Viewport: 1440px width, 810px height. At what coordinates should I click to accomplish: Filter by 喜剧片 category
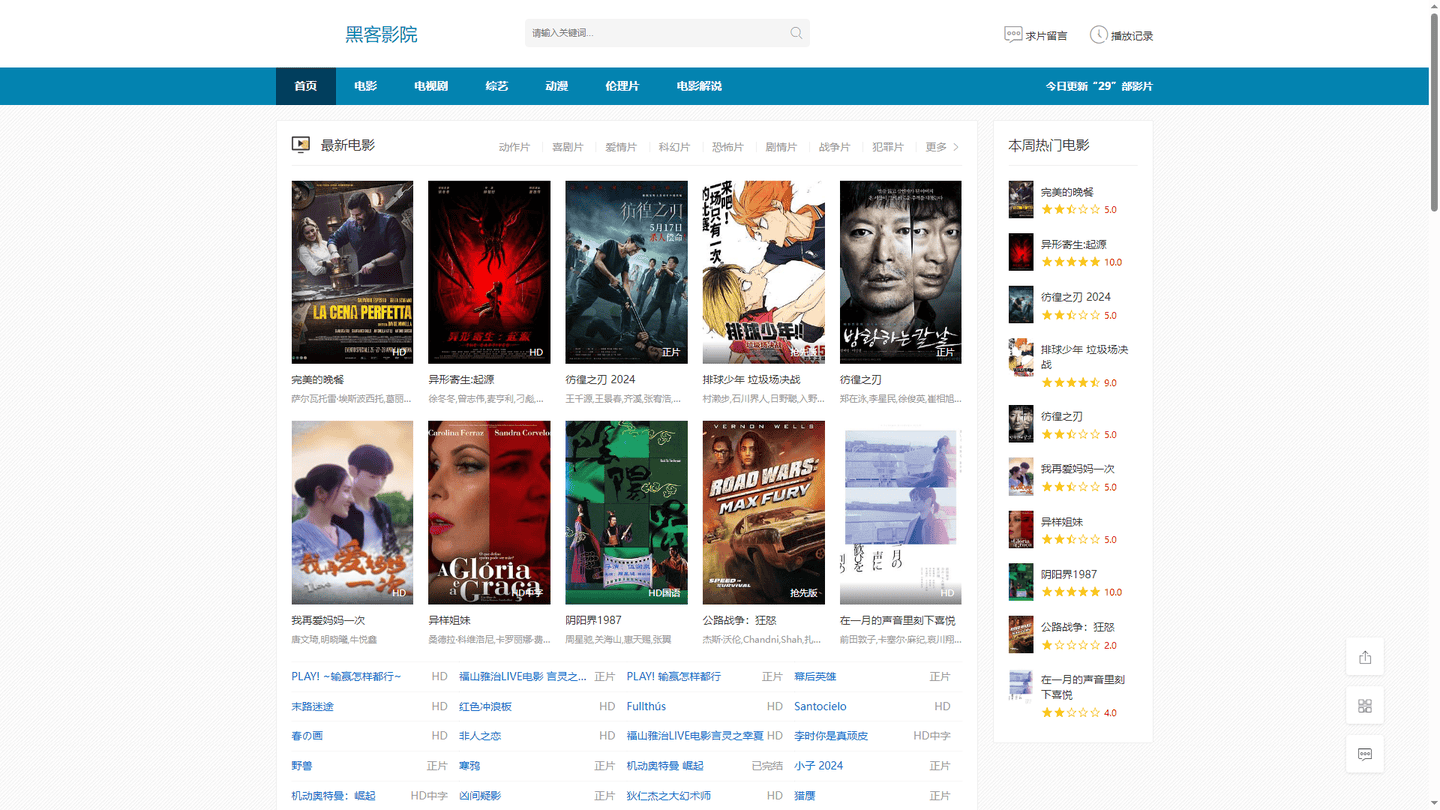pos(568,147)
